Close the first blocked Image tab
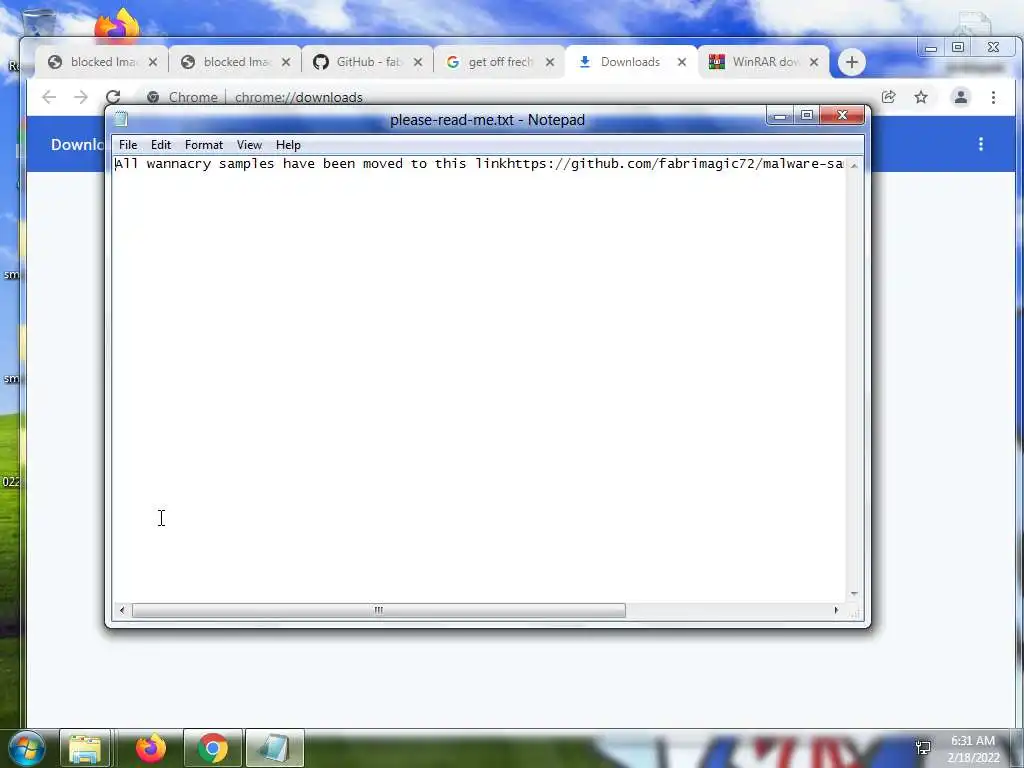 pyautogui.click(x=153, y=62)
